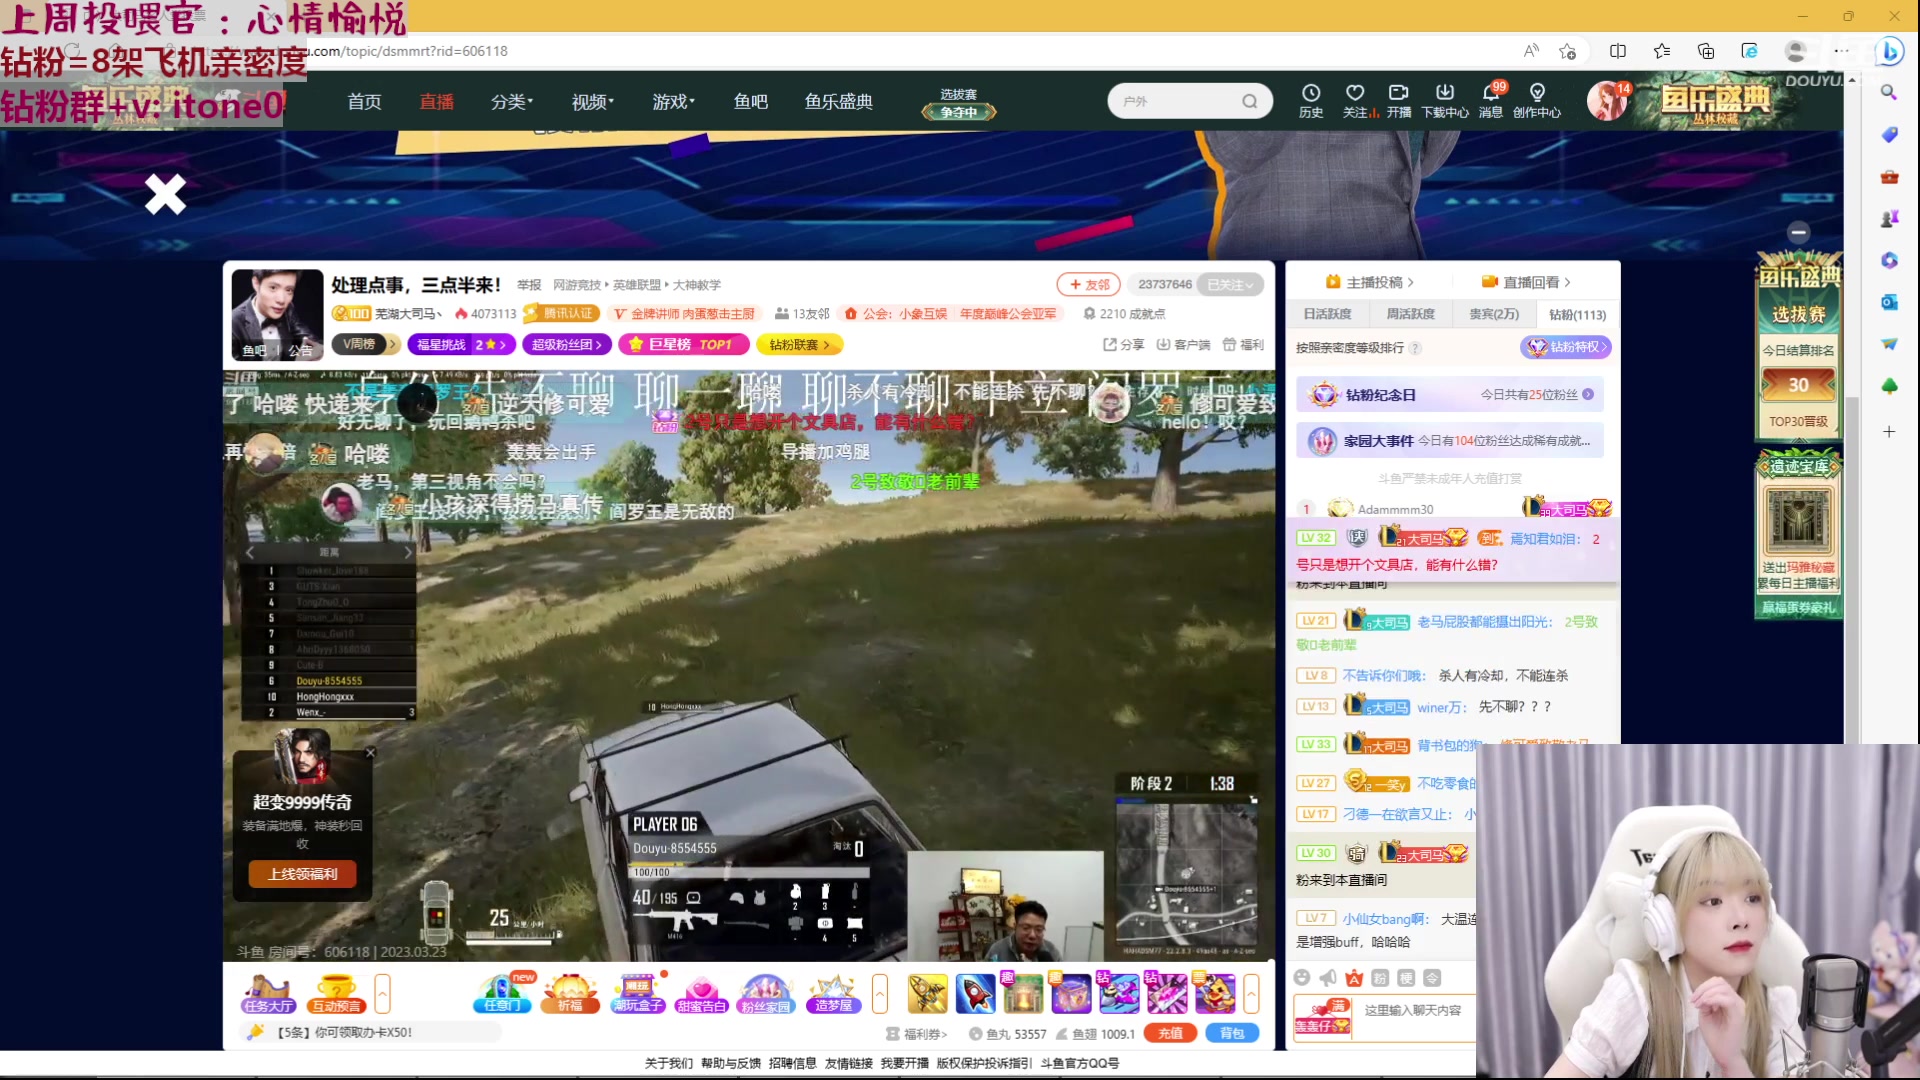Open the 甜蜜告白 activity icon
The height and width of the screenshot is (1080, 1920).
(703, 993)
